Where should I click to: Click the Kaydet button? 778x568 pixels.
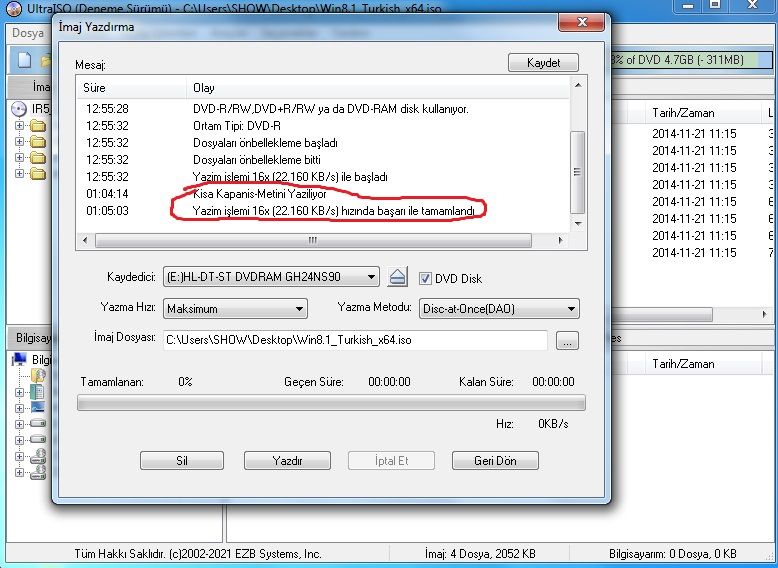tap(543, 63)
